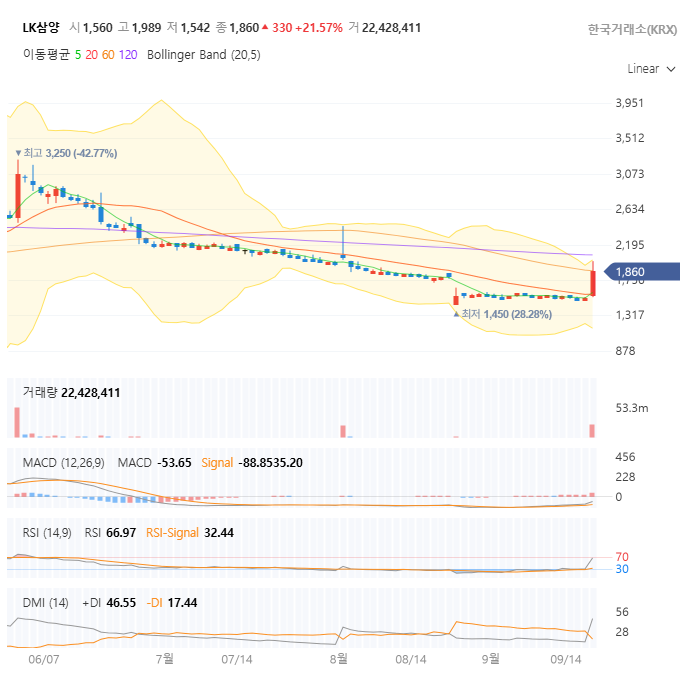Click the 7월 date axis label

(164, 659)
